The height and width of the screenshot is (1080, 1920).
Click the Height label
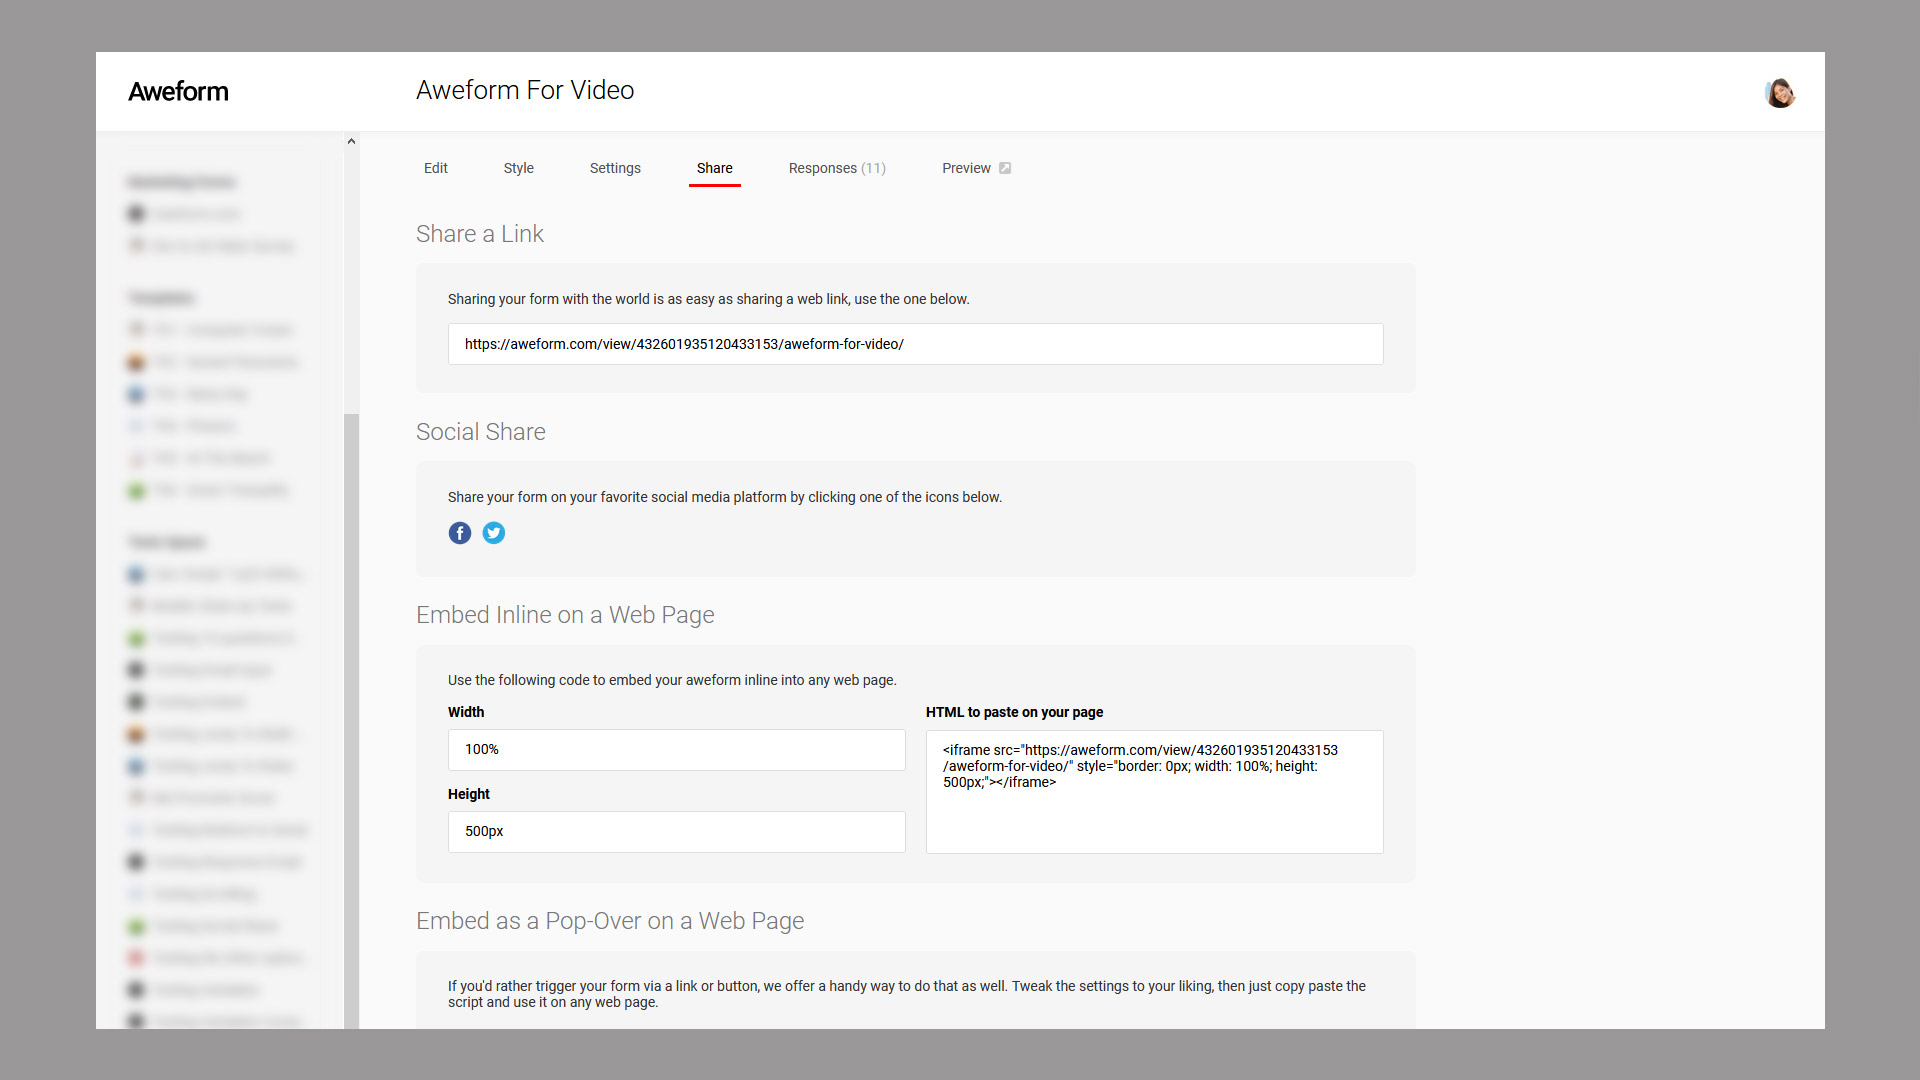[469, 794]
